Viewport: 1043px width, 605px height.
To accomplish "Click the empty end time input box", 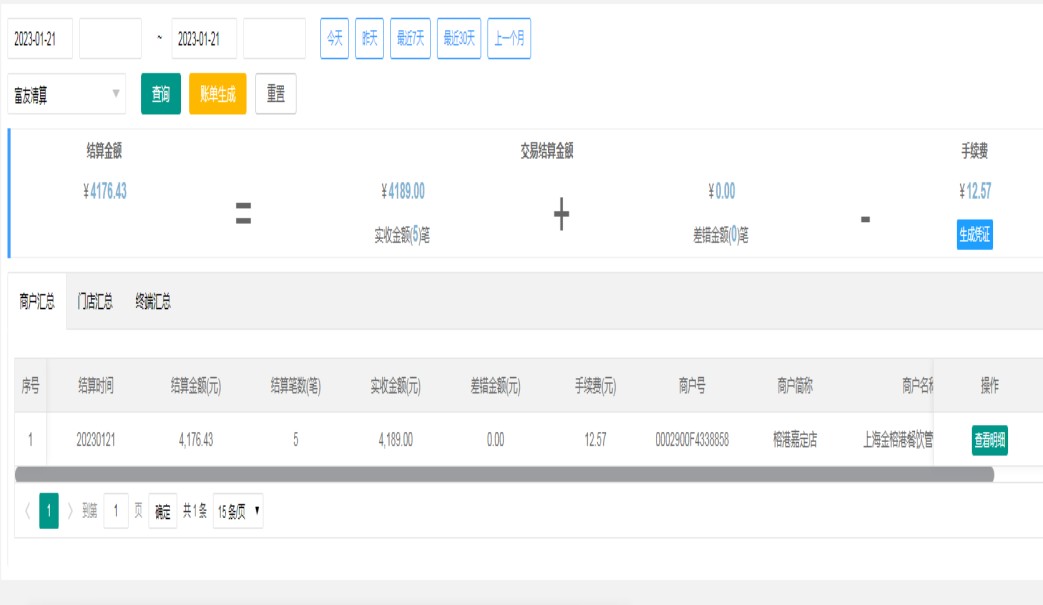I will 274,39.
